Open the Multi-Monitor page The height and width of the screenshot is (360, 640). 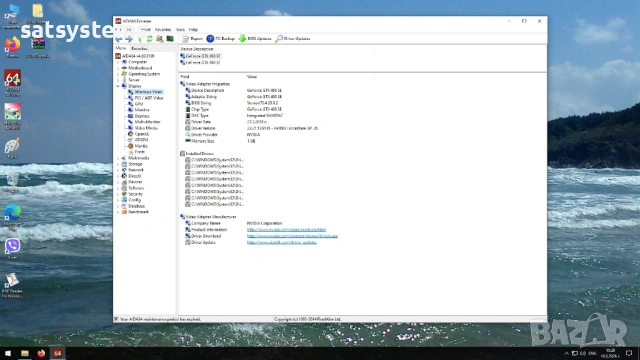tap(144, 122)
